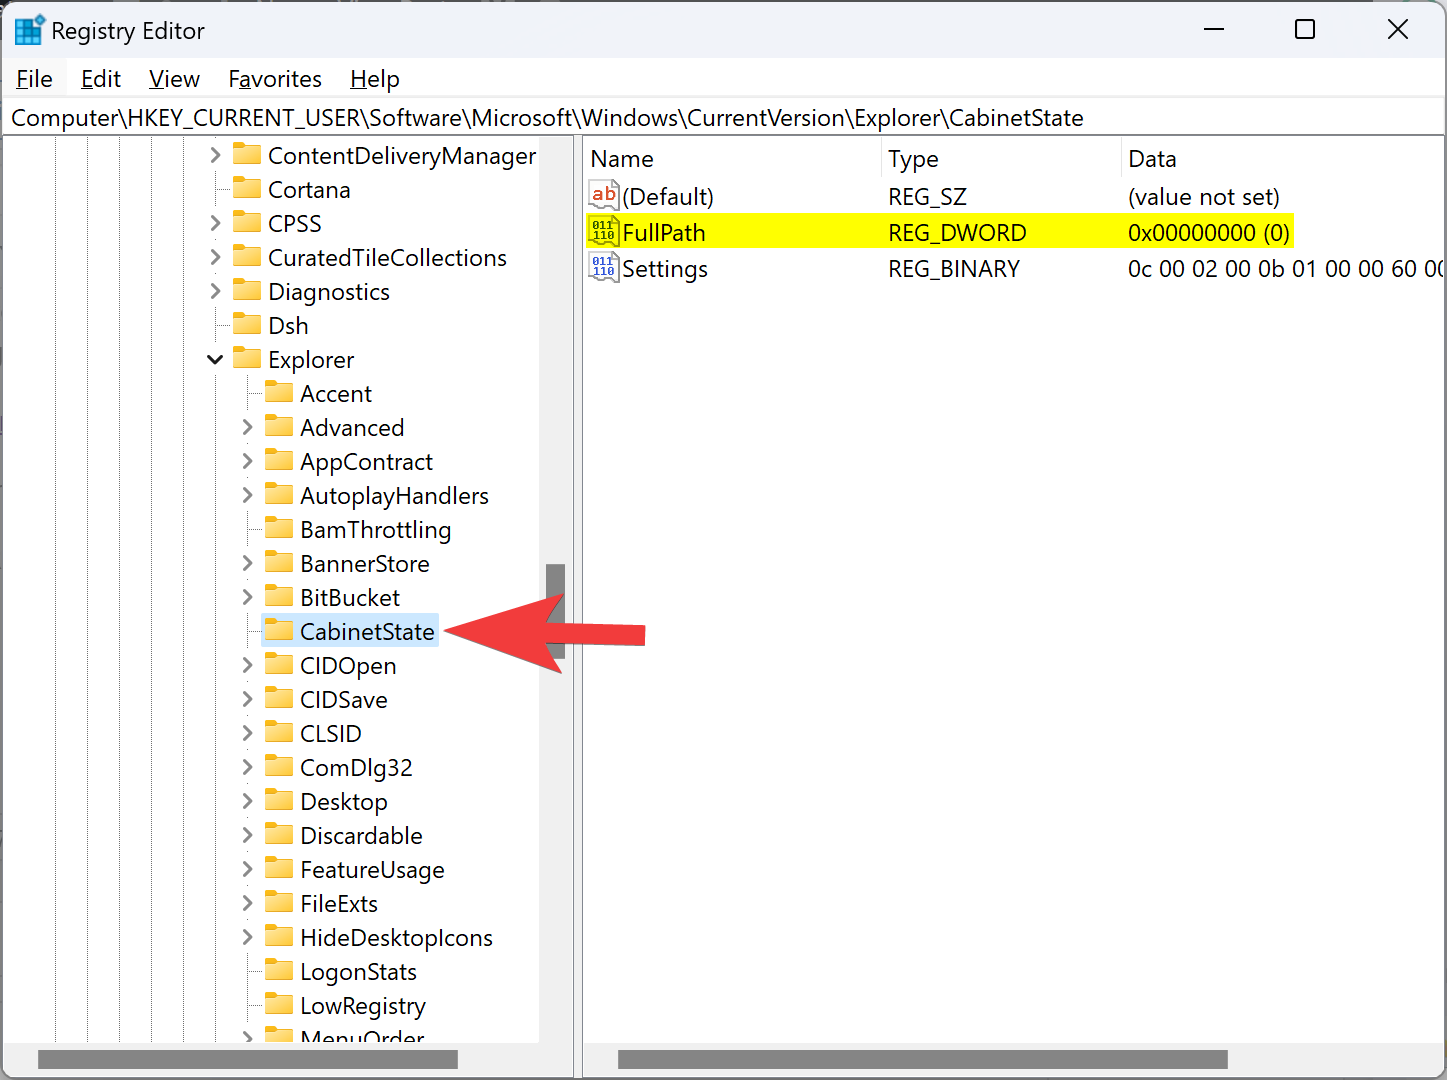Click the Name column header
Image resolution: width=1447 pixels, height=1080 pixels.
622,159
